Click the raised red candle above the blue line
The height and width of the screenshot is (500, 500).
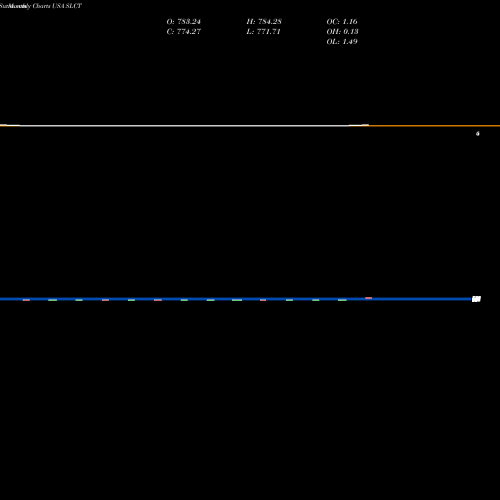tap(368, 298)
